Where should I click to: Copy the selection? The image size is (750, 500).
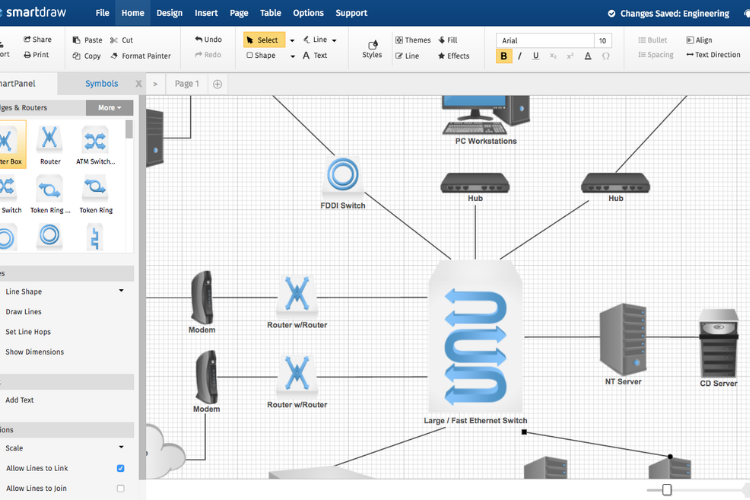click(87, 56)
